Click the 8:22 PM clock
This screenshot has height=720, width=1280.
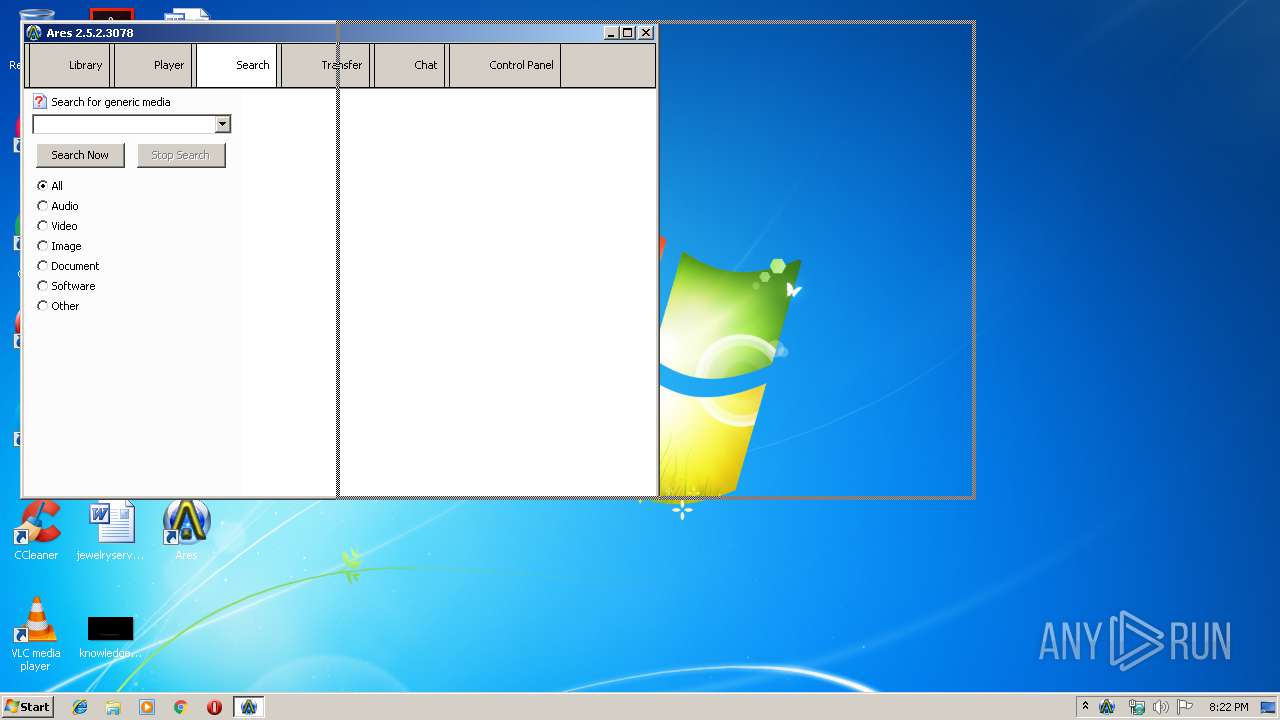click(x=1228, y=707)
